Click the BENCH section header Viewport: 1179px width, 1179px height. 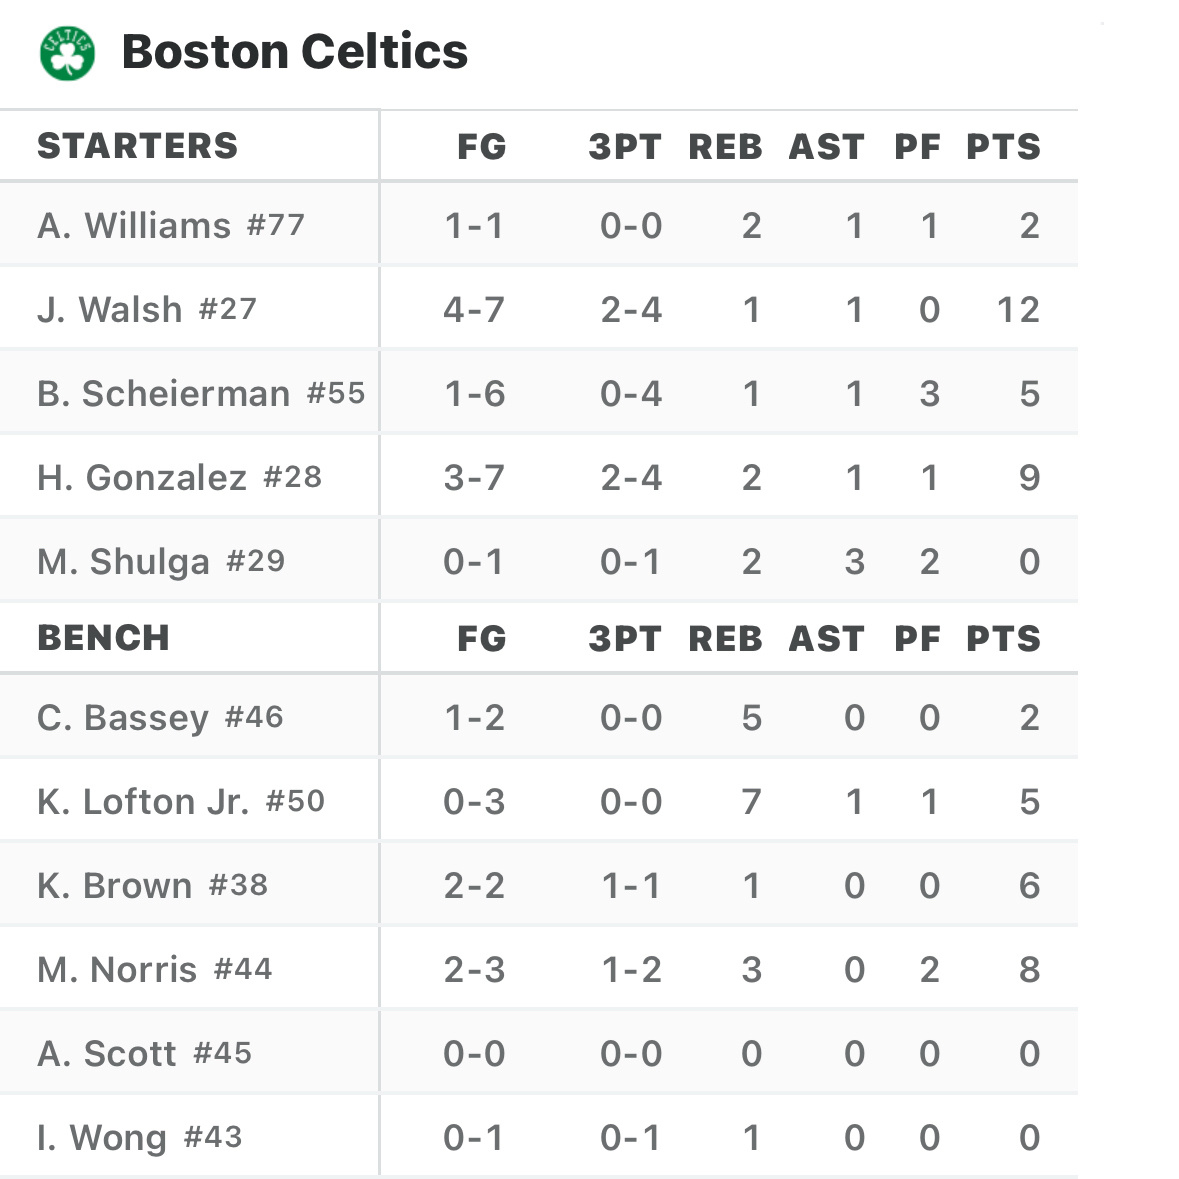coord(103,638)
